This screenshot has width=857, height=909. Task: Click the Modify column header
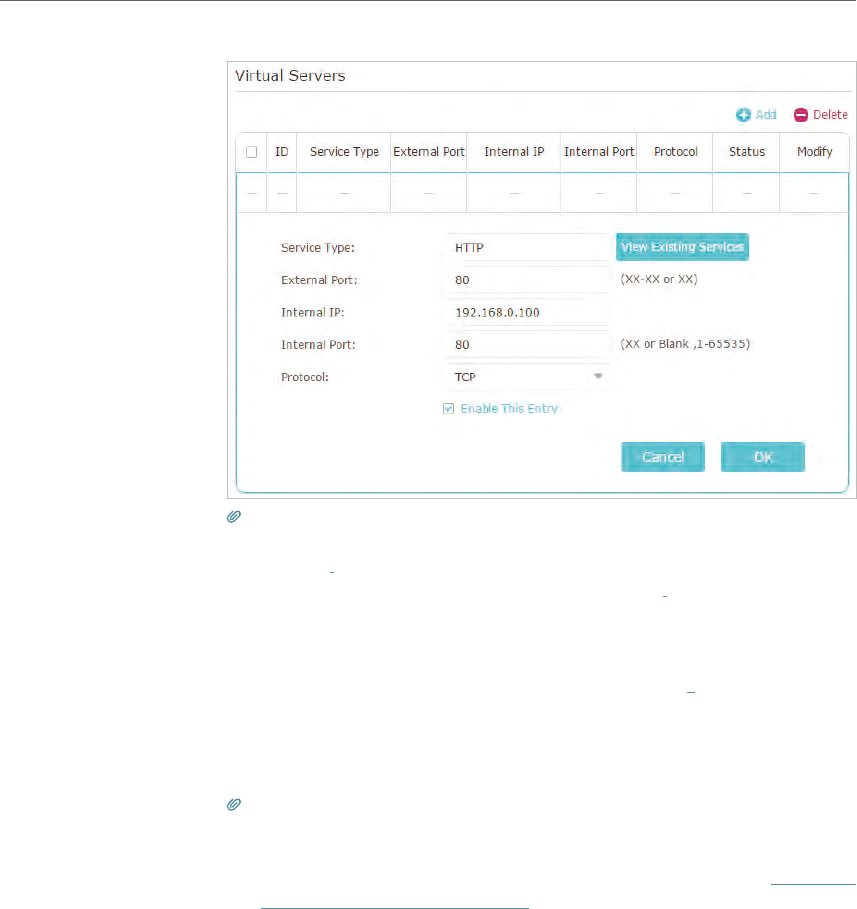(x=815, y=152)
